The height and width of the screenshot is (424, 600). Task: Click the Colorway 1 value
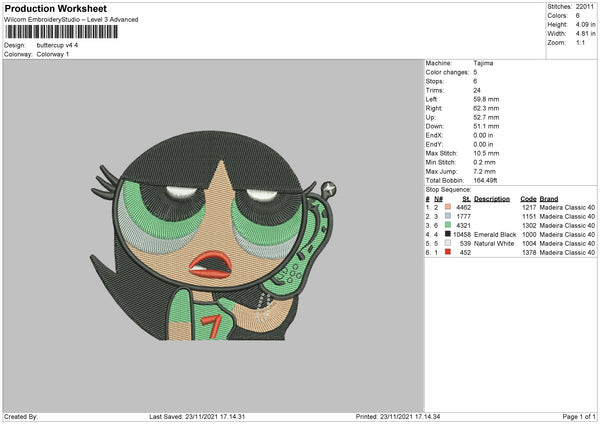coord(53,54)
